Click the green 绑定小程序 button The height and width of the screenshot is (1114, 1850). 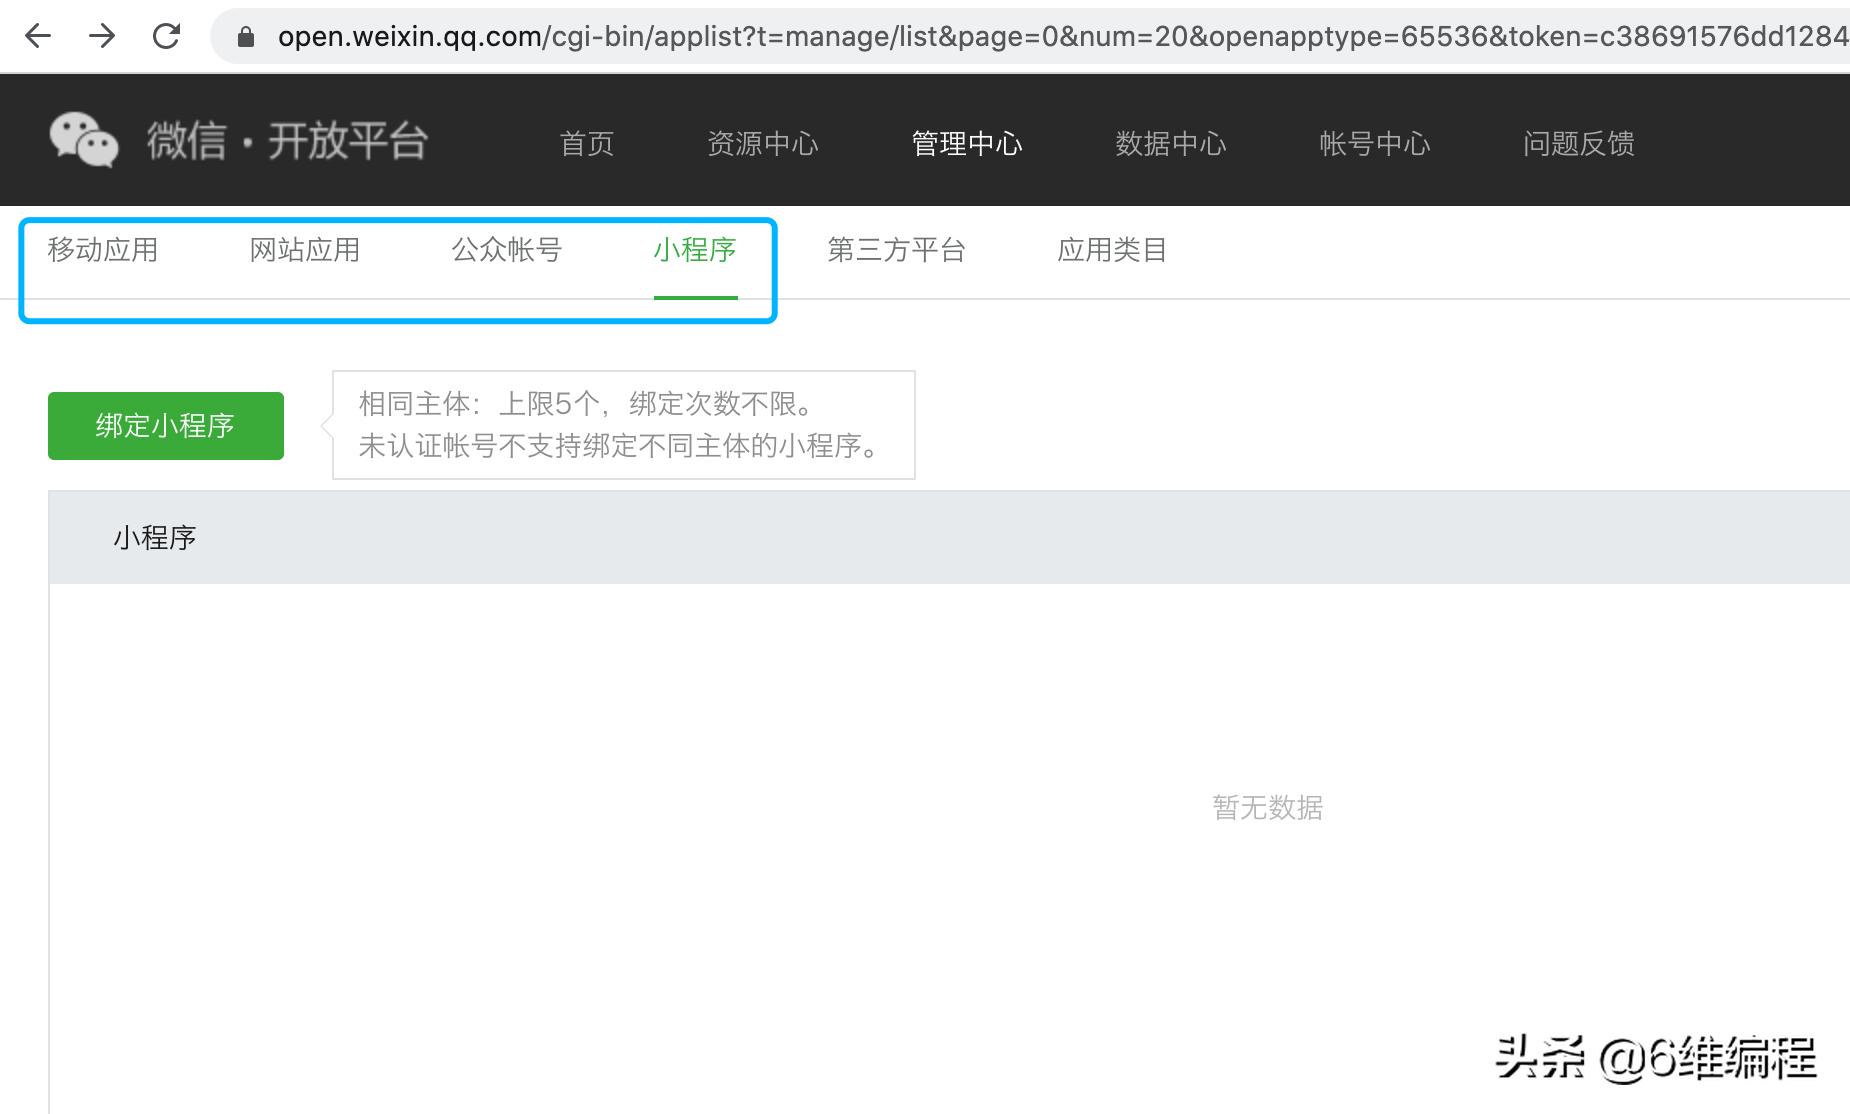pyautogui.click(x=165, y=424)
